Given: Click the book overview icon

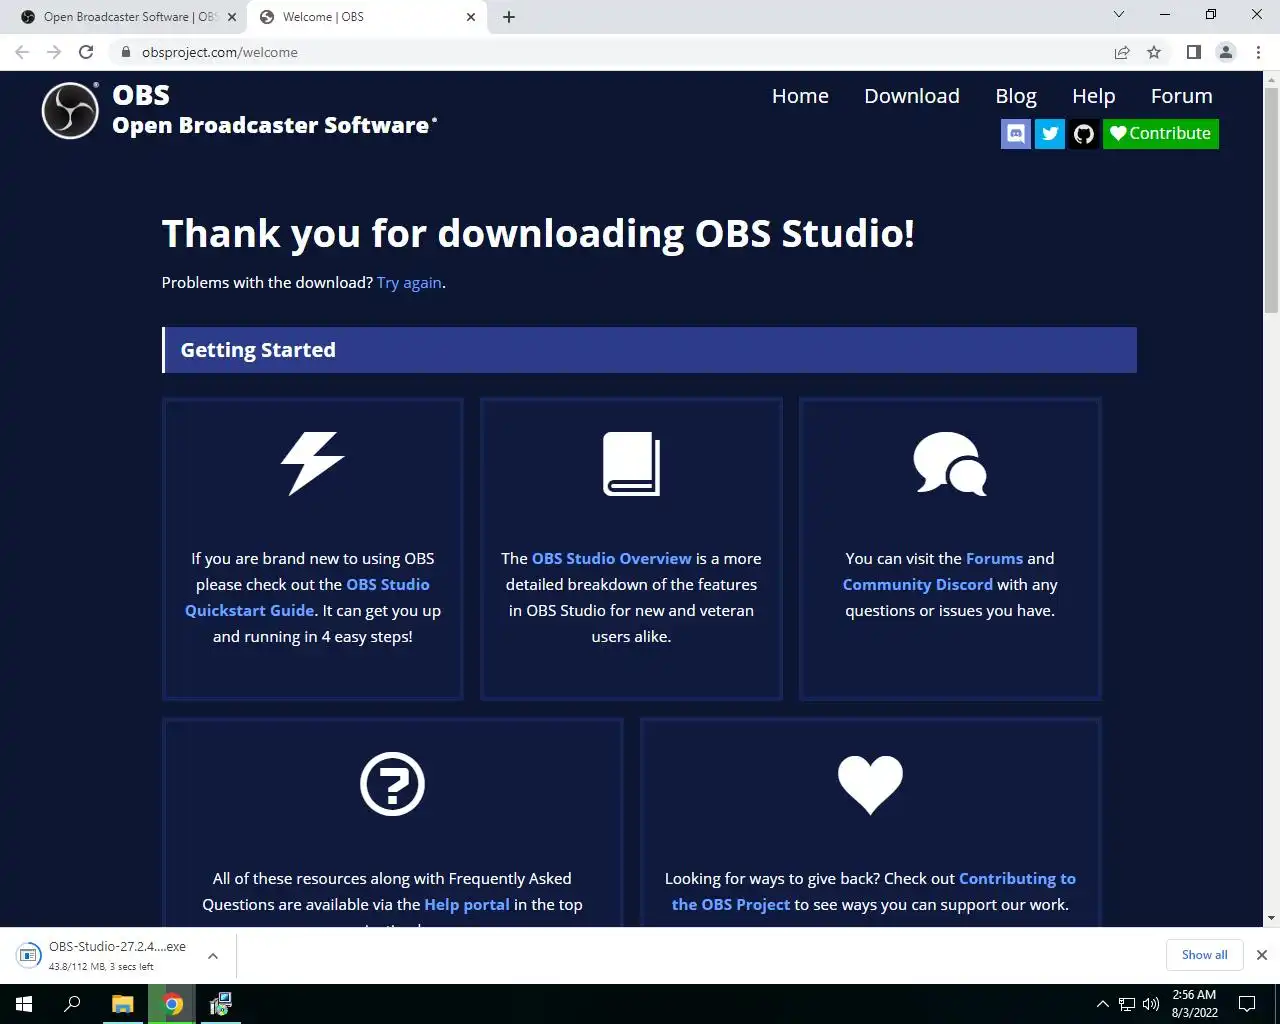Looking at the screenshot, I should [631, 463].
